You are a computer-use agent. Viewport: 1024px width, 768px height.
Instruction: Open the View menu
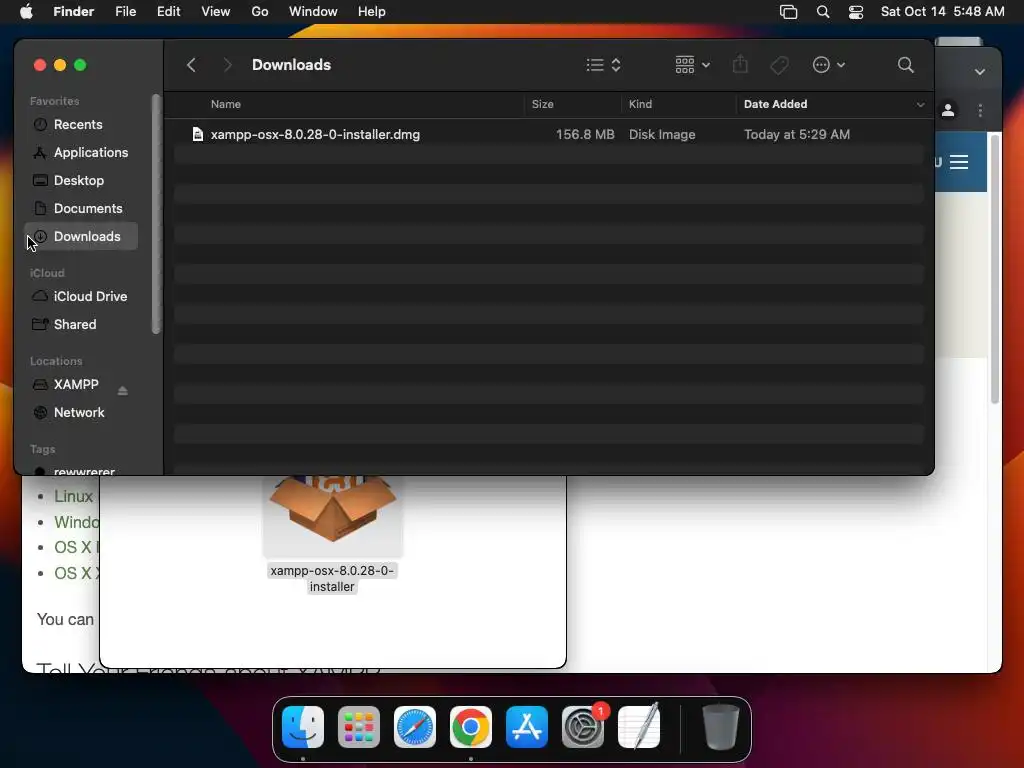click(x=216, y=12)
